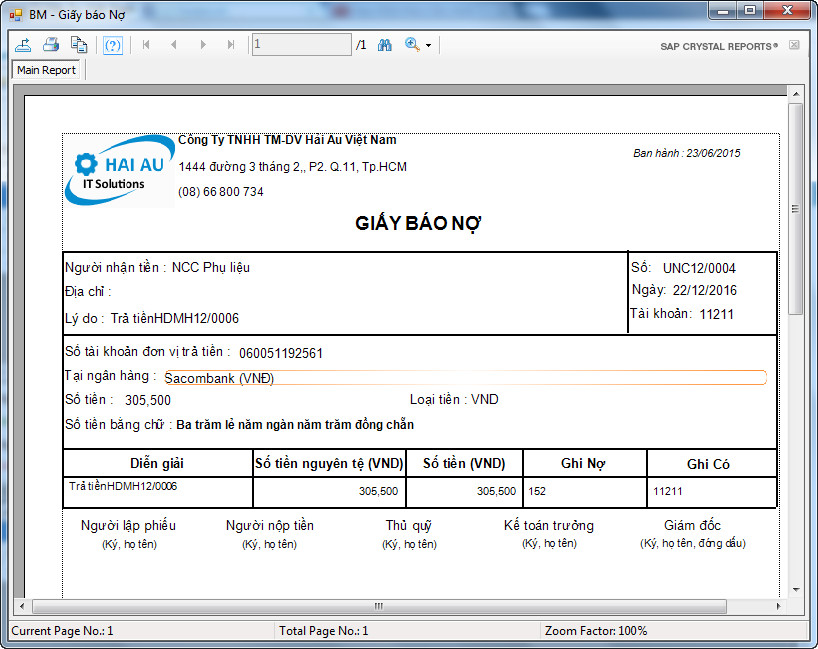Click the Thủ quỹ signature label
818x649 pixels.
pyautogui.click(x=408, y=526)
